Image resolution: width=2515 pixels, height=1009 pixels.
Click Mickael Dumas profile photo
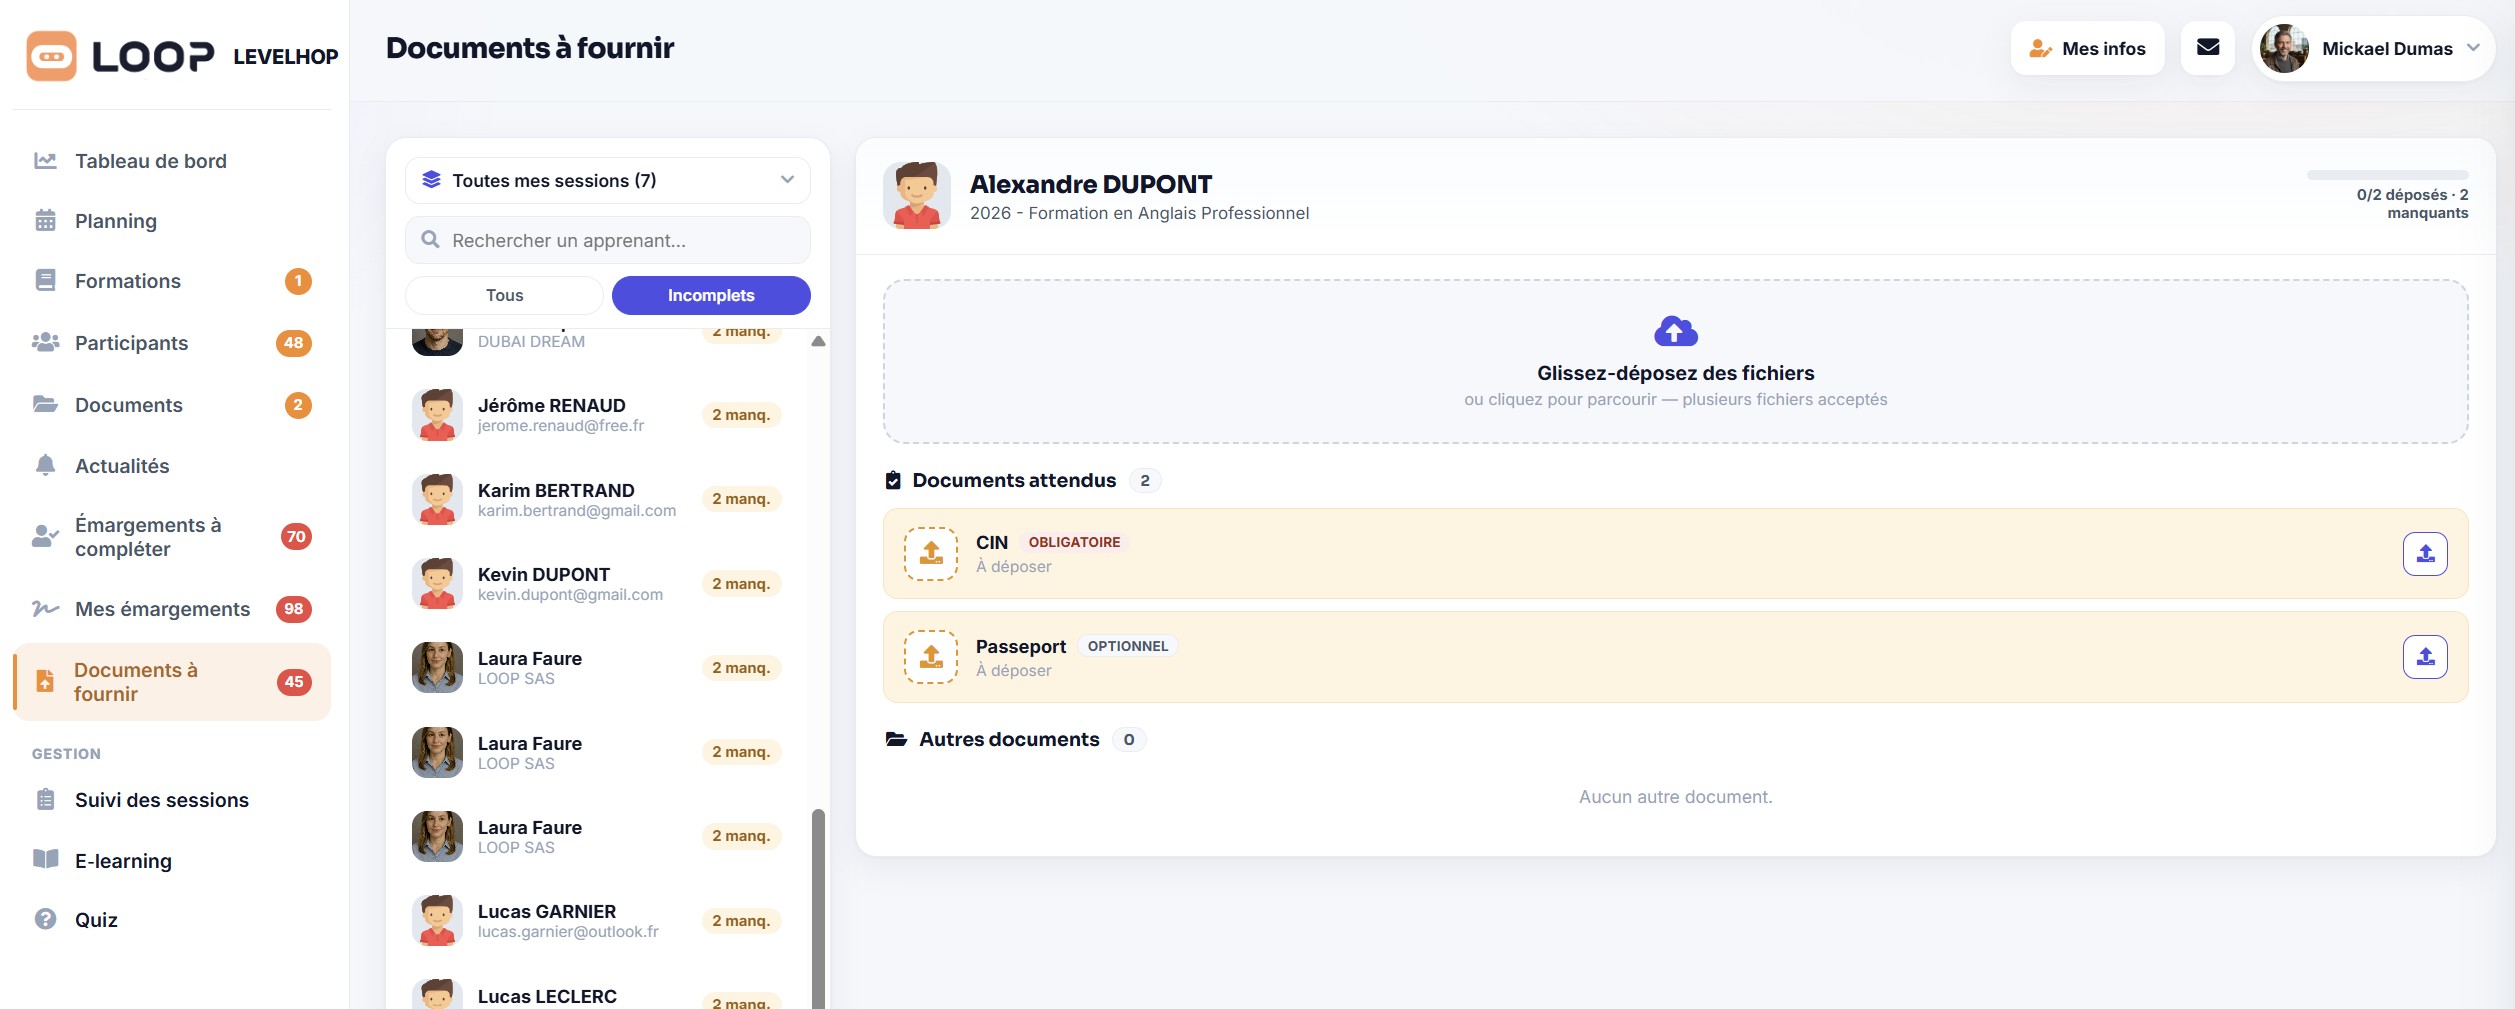[x=2284, y=48]
